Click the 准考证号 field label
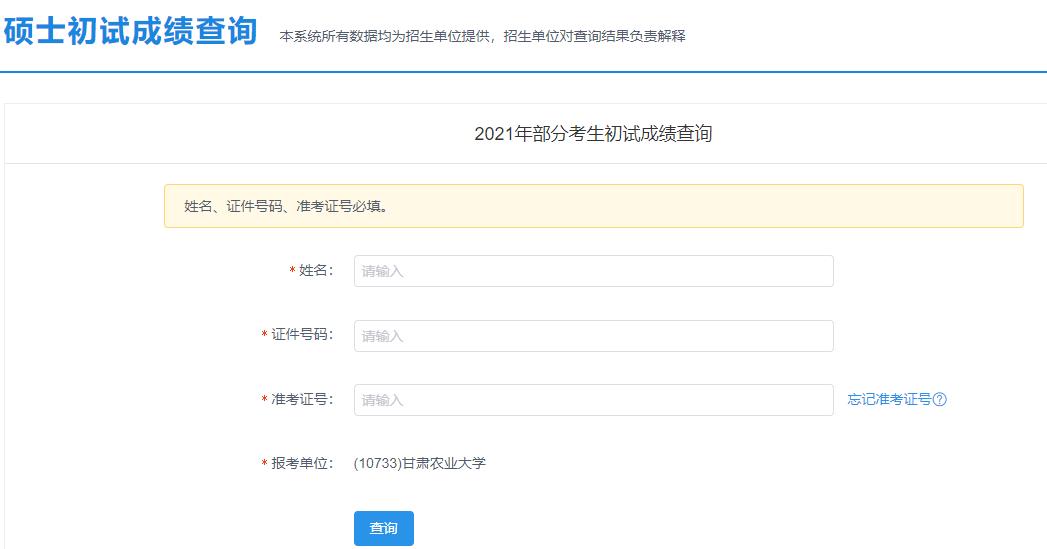The image size is (1047, 549). (301, 399)
